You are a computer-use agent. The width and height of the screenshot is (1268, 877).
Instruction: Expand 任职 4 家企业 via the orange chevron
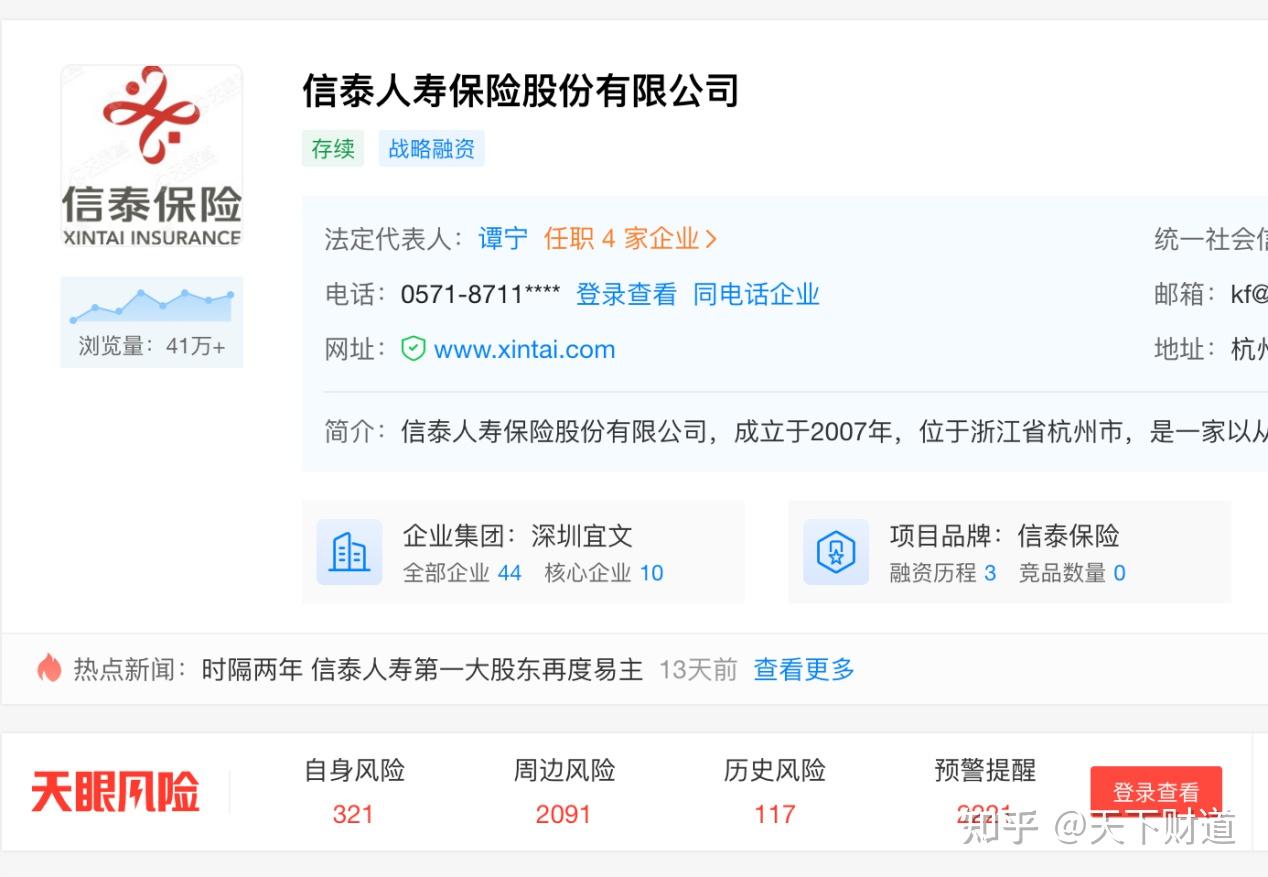pos(712,238)
